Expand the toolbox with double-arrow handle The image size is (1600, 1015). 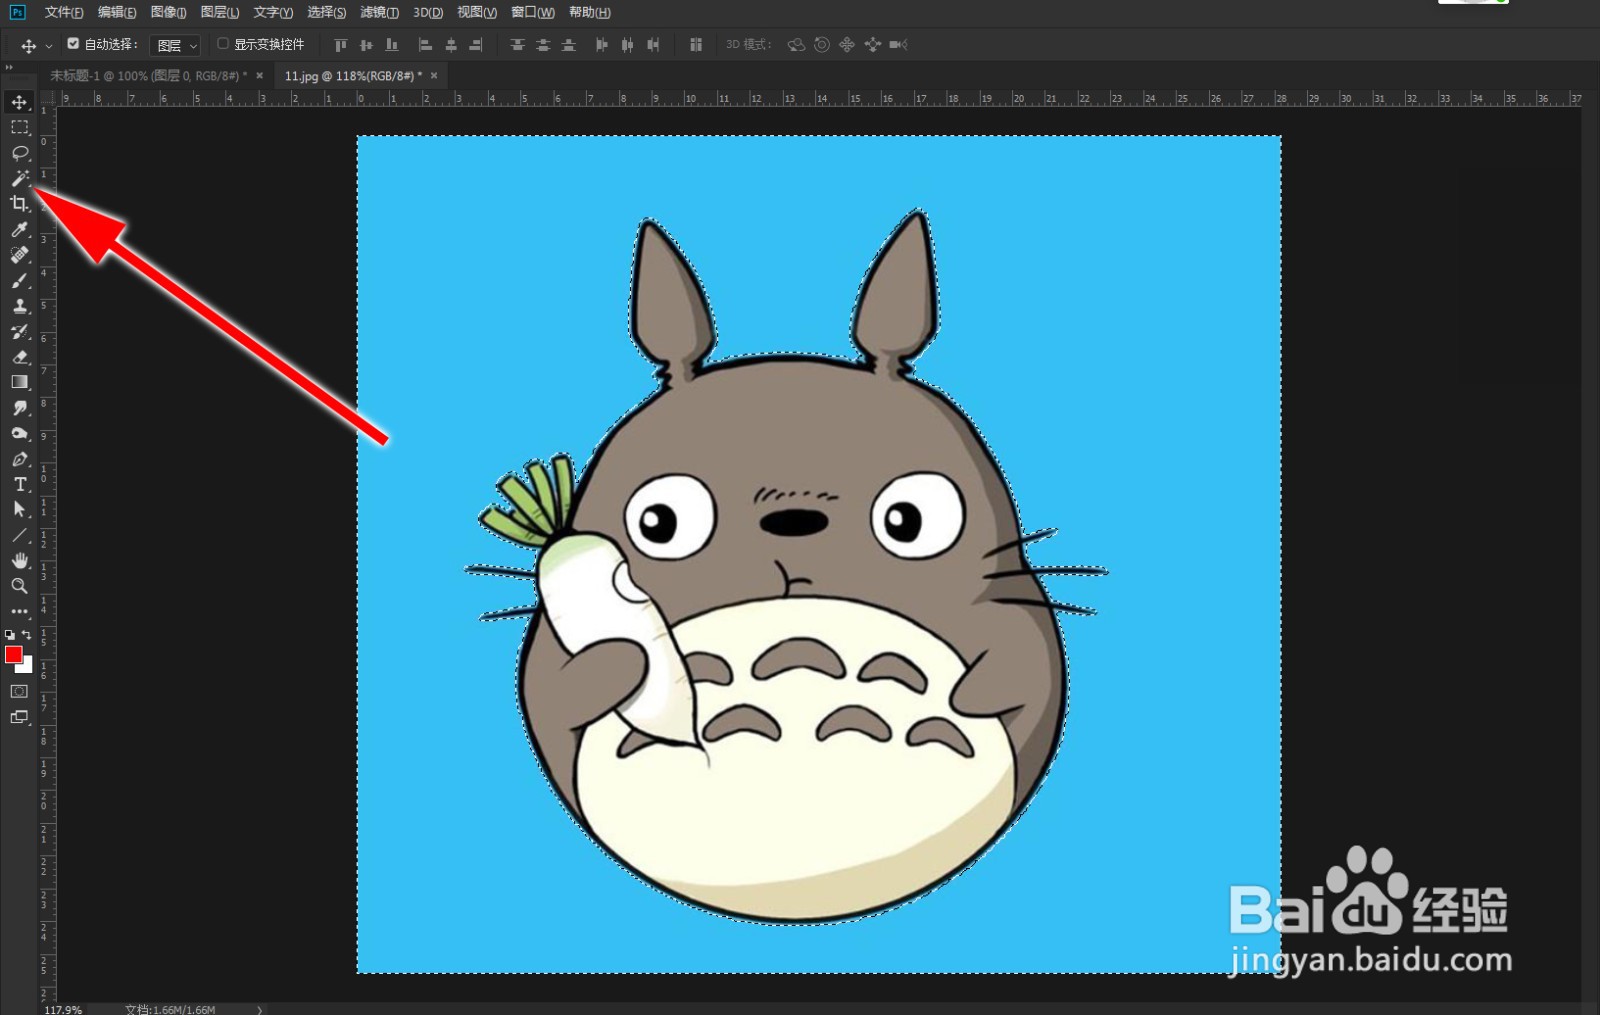coord(9,67)
